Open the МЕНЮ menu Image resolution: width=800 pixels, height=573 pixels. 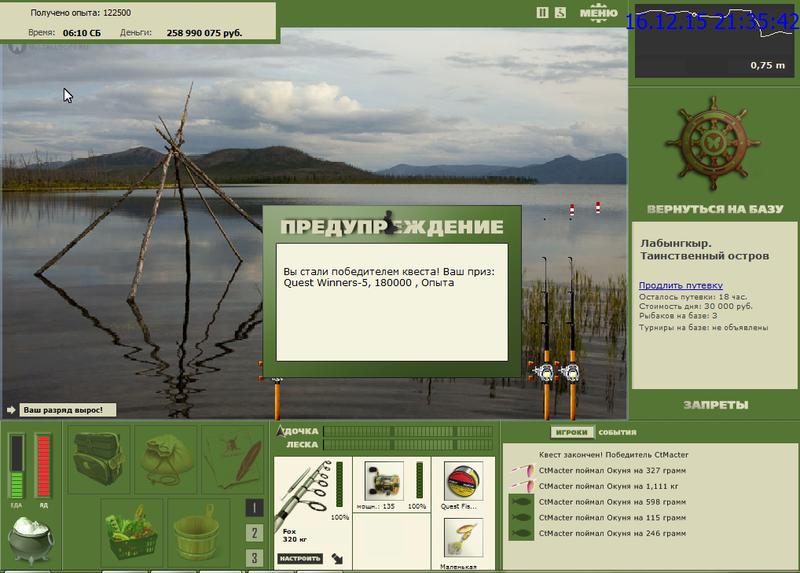(598, 13)
